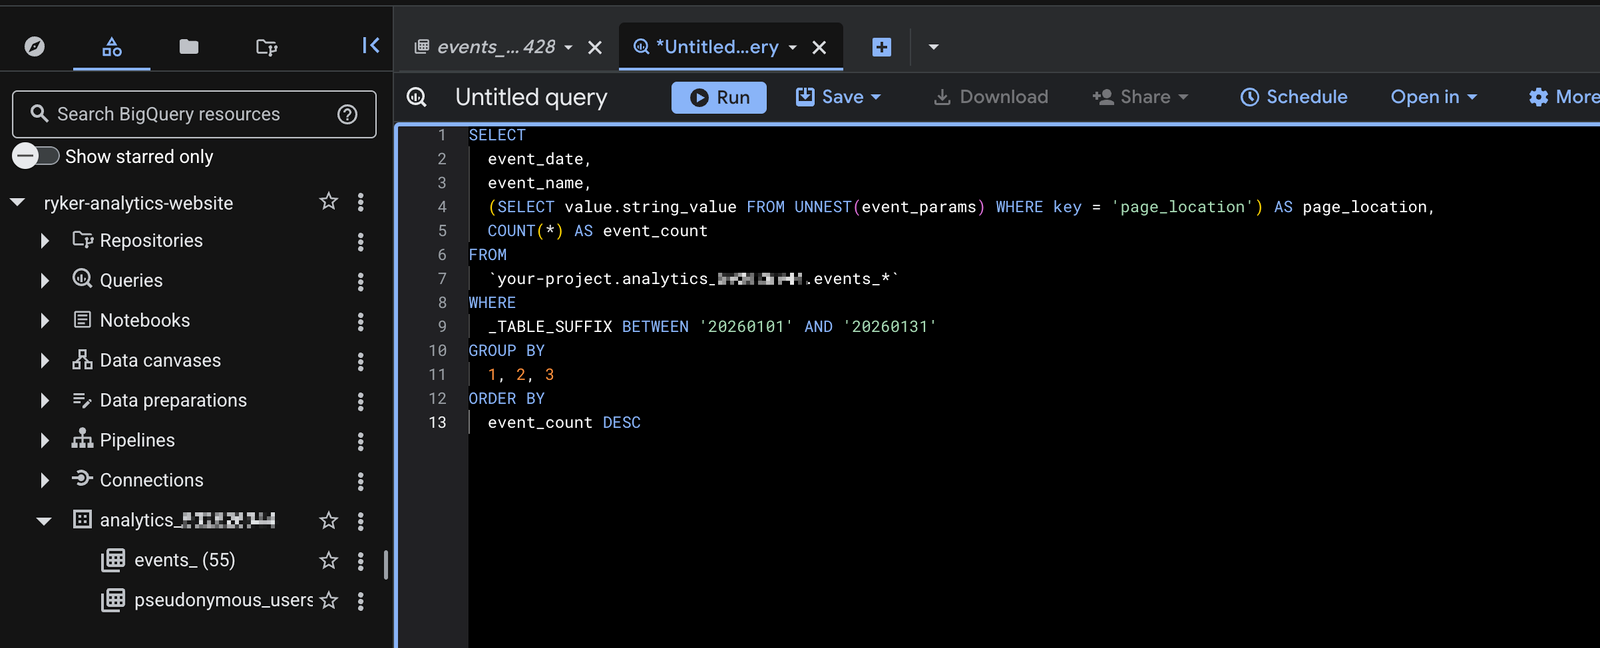Click 'COUNT(*) AS event_count' code line

(x=597, y=231)
